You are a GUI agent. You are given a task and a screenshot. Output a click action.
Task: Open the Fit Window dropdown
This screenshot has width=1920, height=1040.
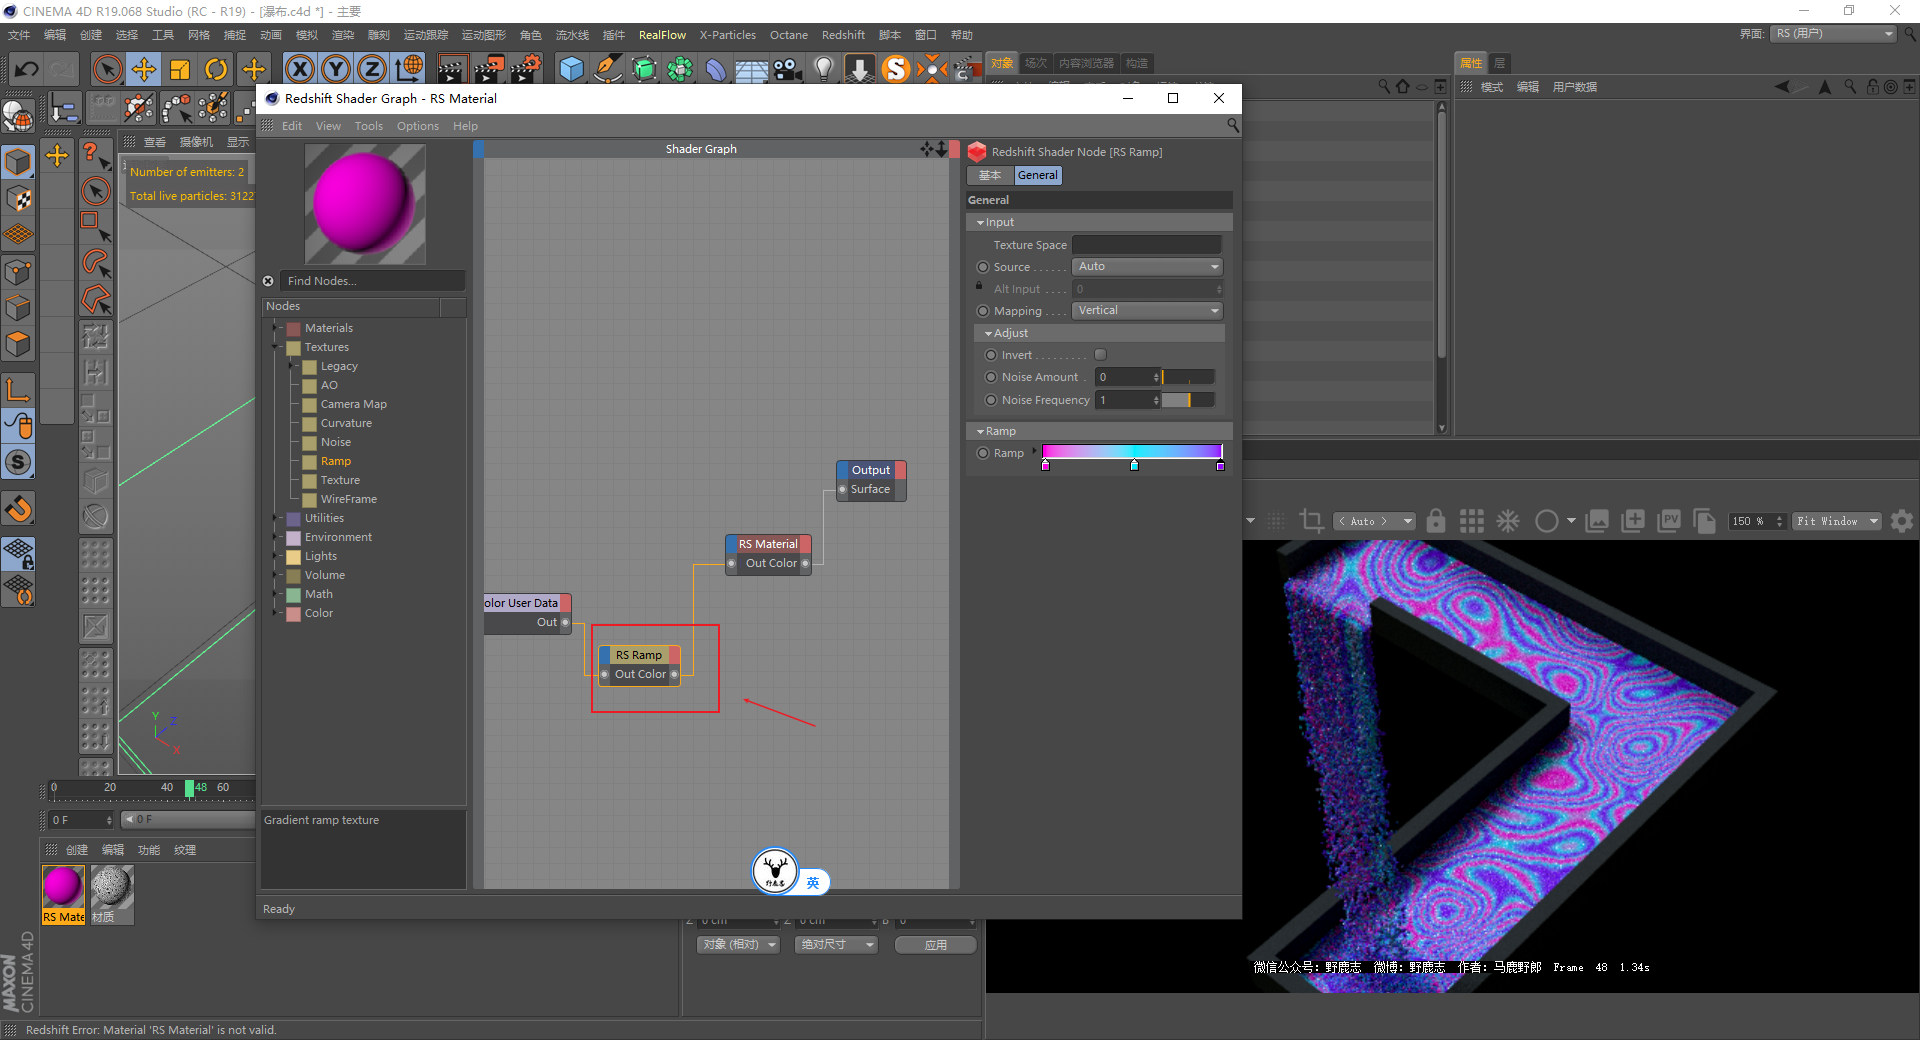(x=1837, y=521)
